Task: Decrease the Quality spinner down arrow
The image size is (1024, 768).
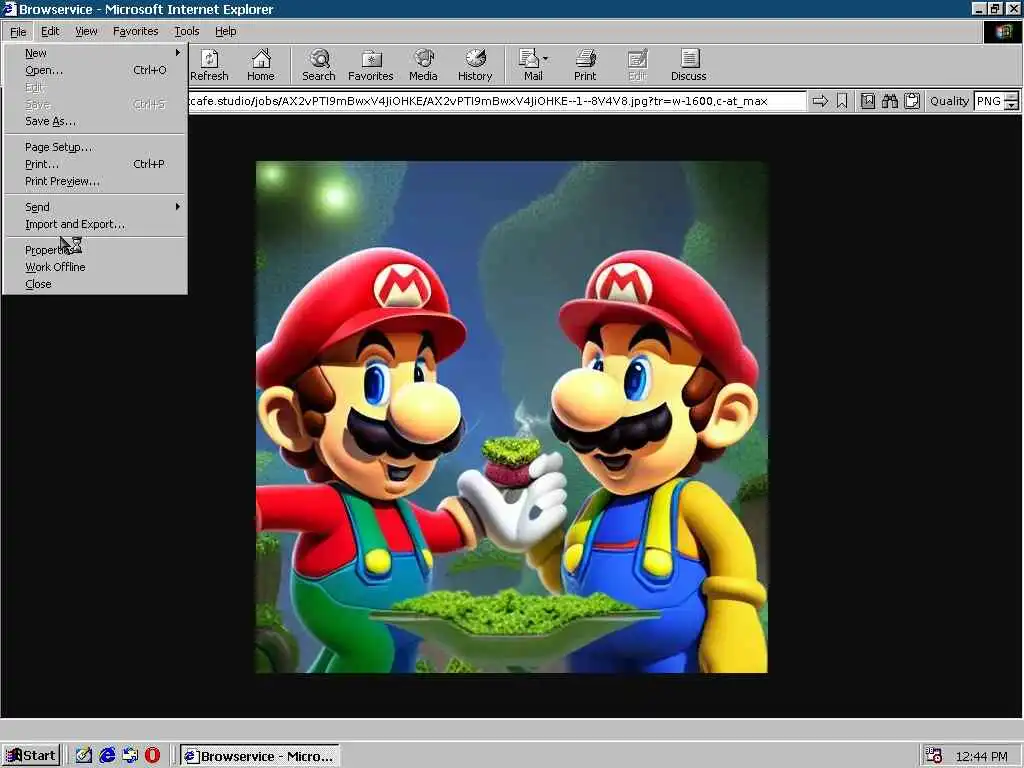Action: point(1012,106)
